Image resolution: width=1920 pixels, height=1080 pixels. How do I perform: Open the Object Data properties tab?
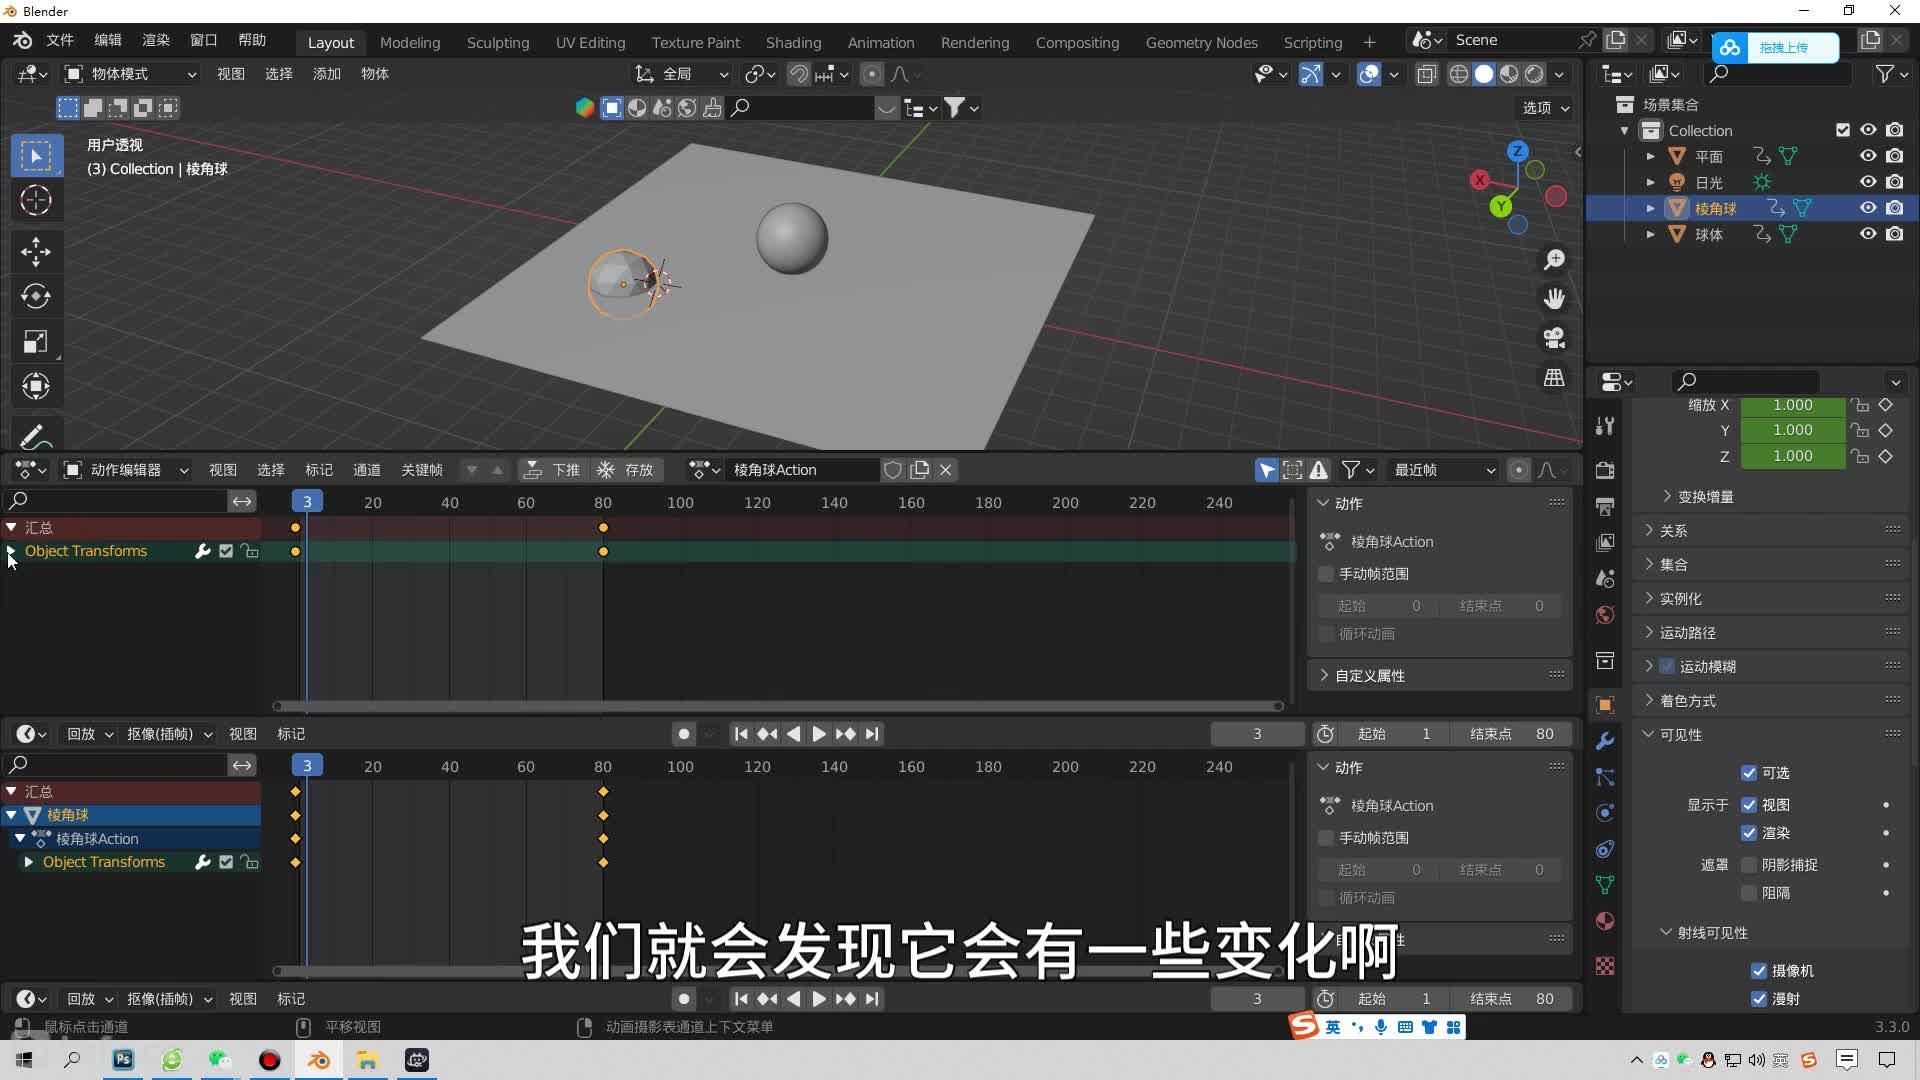point(1605,885)
